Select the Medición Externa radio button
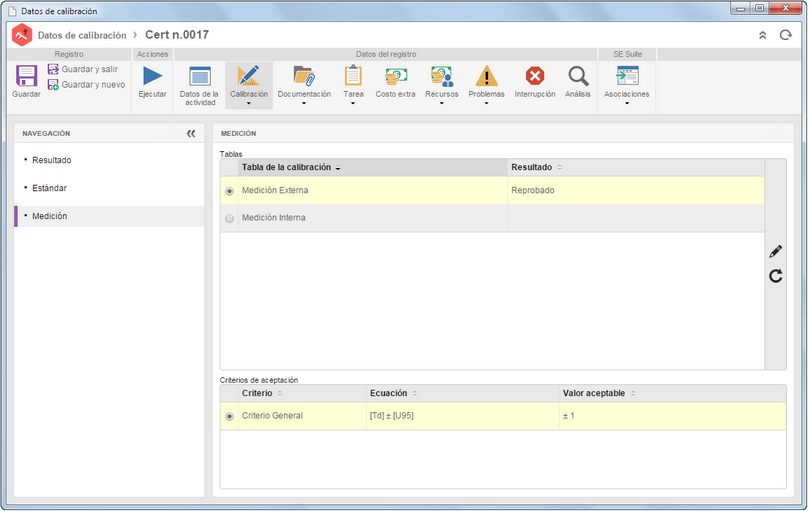This screenshot has height=511, width=808. (x=229, y=191)
